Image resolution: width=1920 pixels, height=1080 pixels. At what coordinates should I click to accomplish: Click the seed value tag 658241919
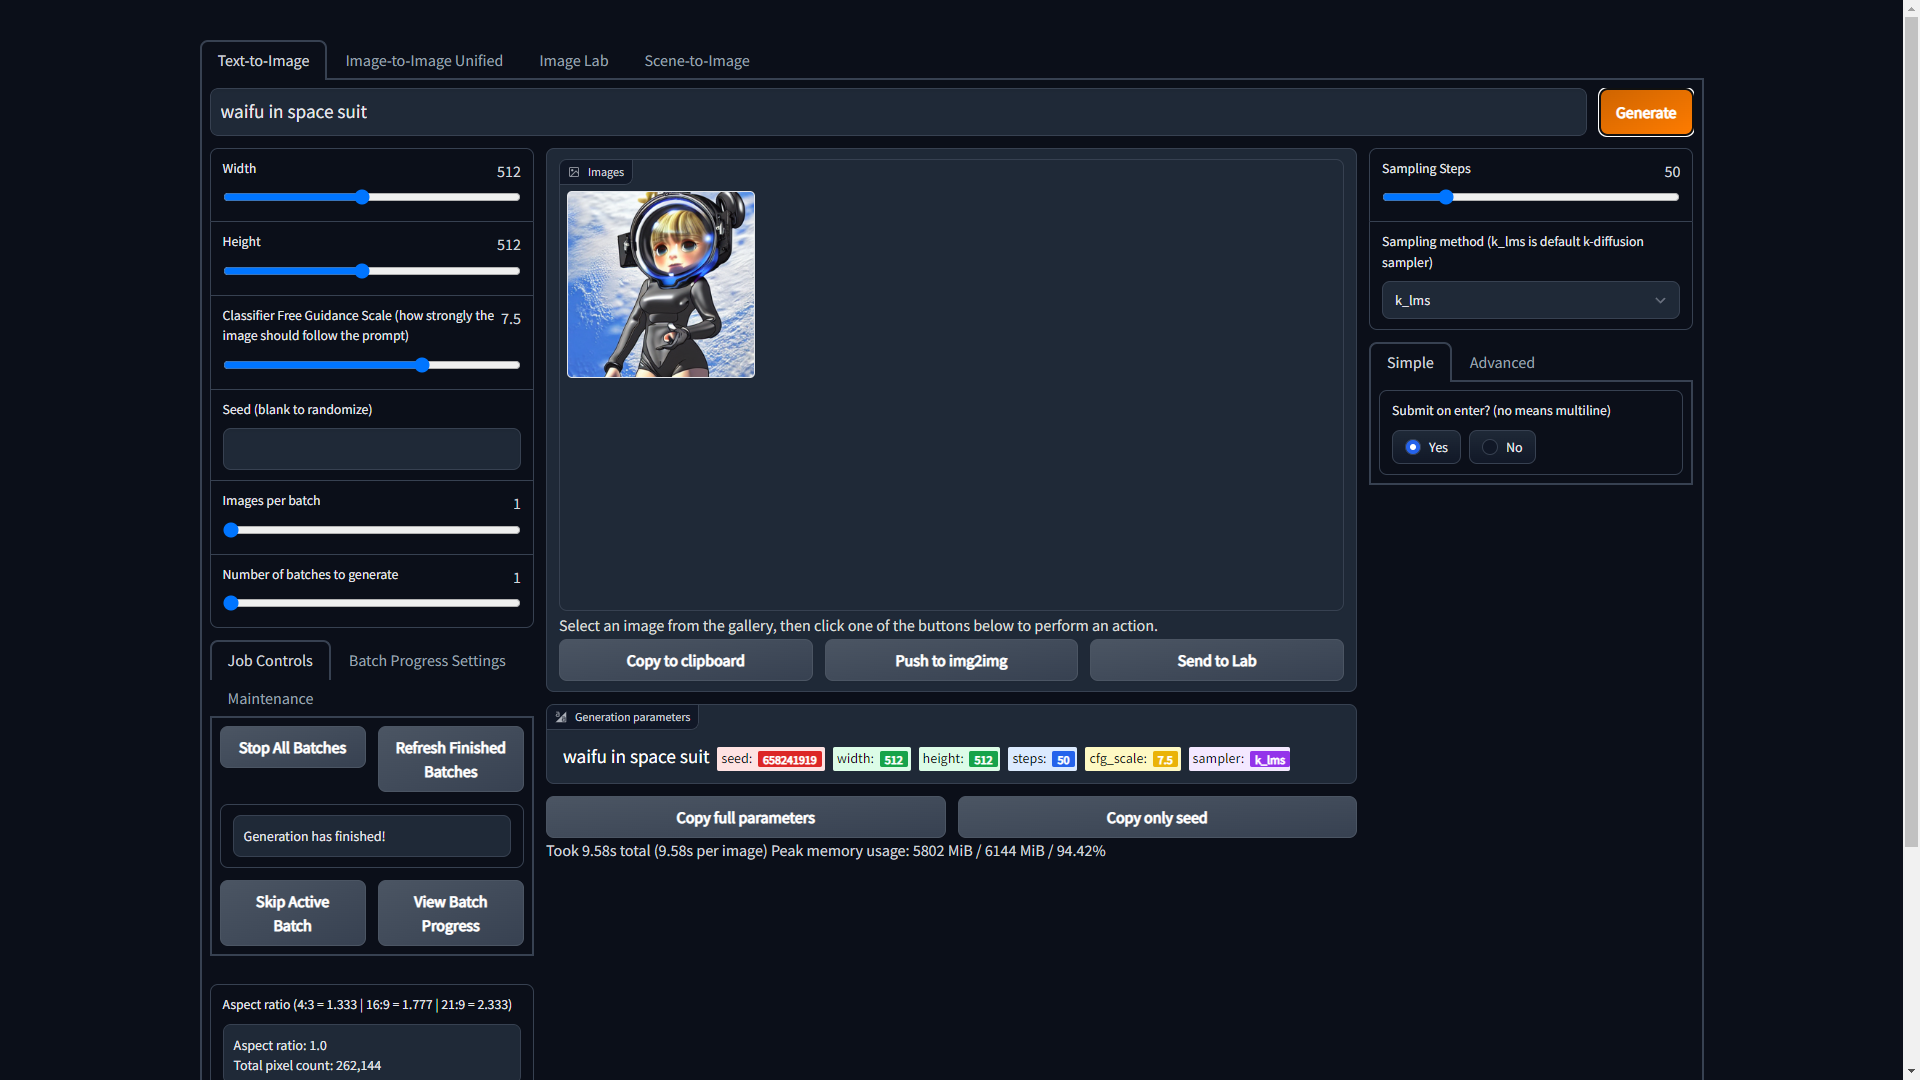tap(789, 760)
